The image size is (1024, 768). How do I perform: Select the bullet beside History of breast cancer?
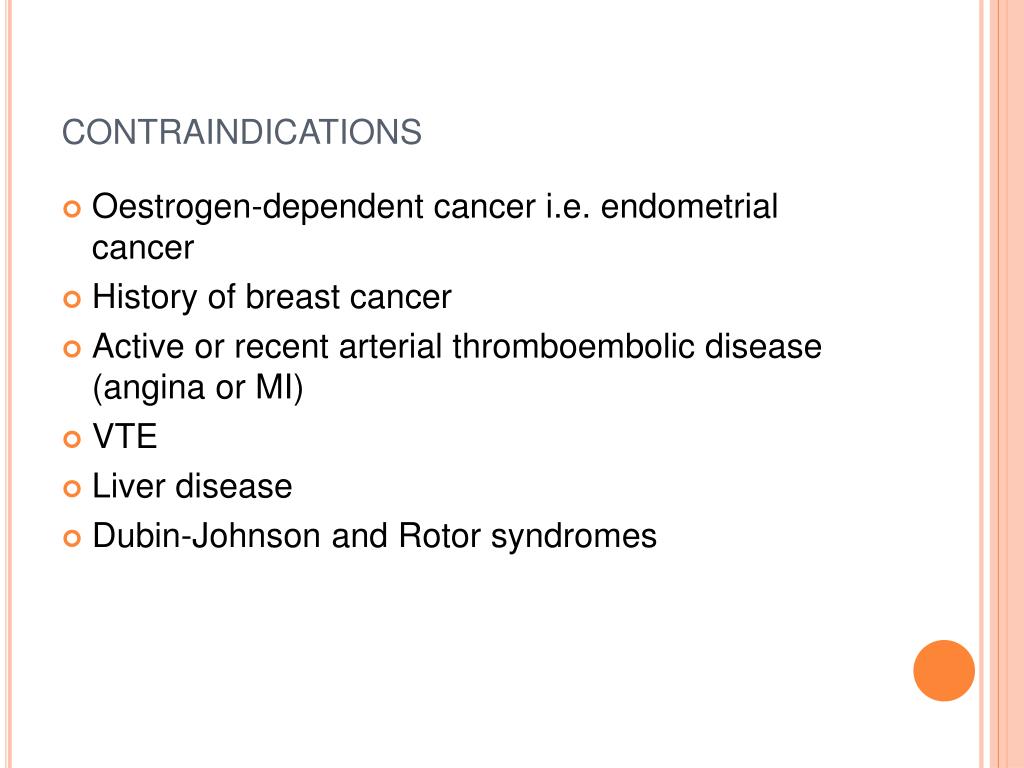pyautogui.click(x=72, y=299)
